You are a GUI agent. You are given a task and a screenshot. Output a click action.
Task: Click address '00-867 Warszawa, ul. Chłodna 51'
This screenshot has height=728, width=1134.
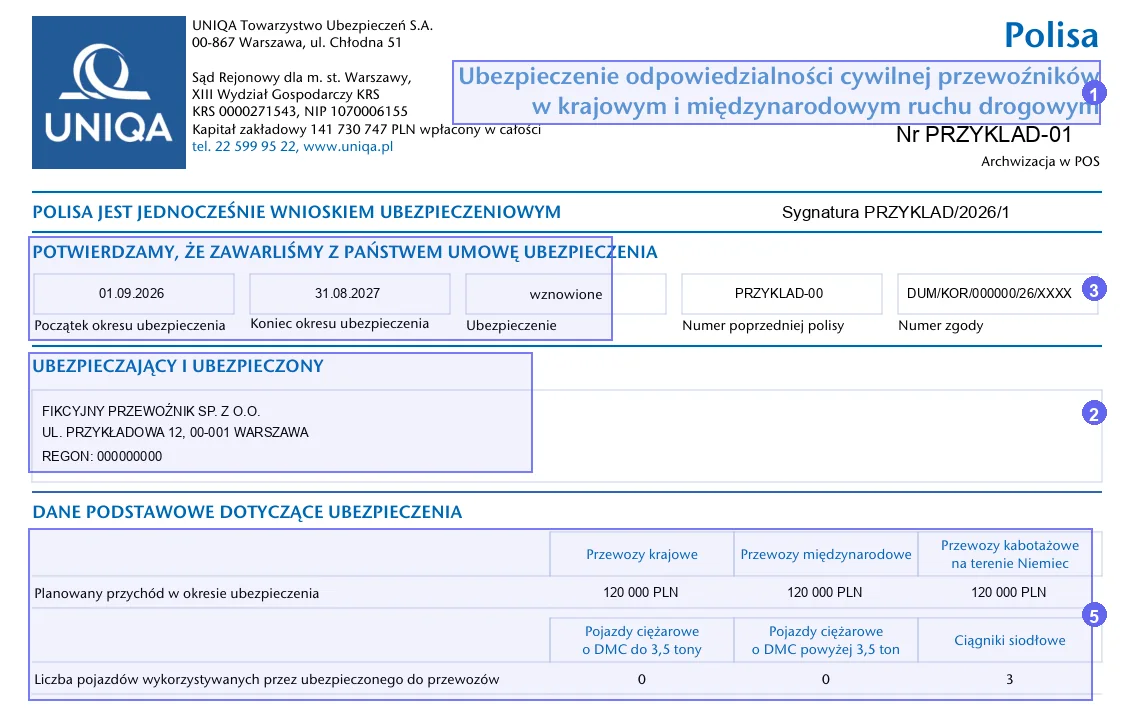click(297, 43)
